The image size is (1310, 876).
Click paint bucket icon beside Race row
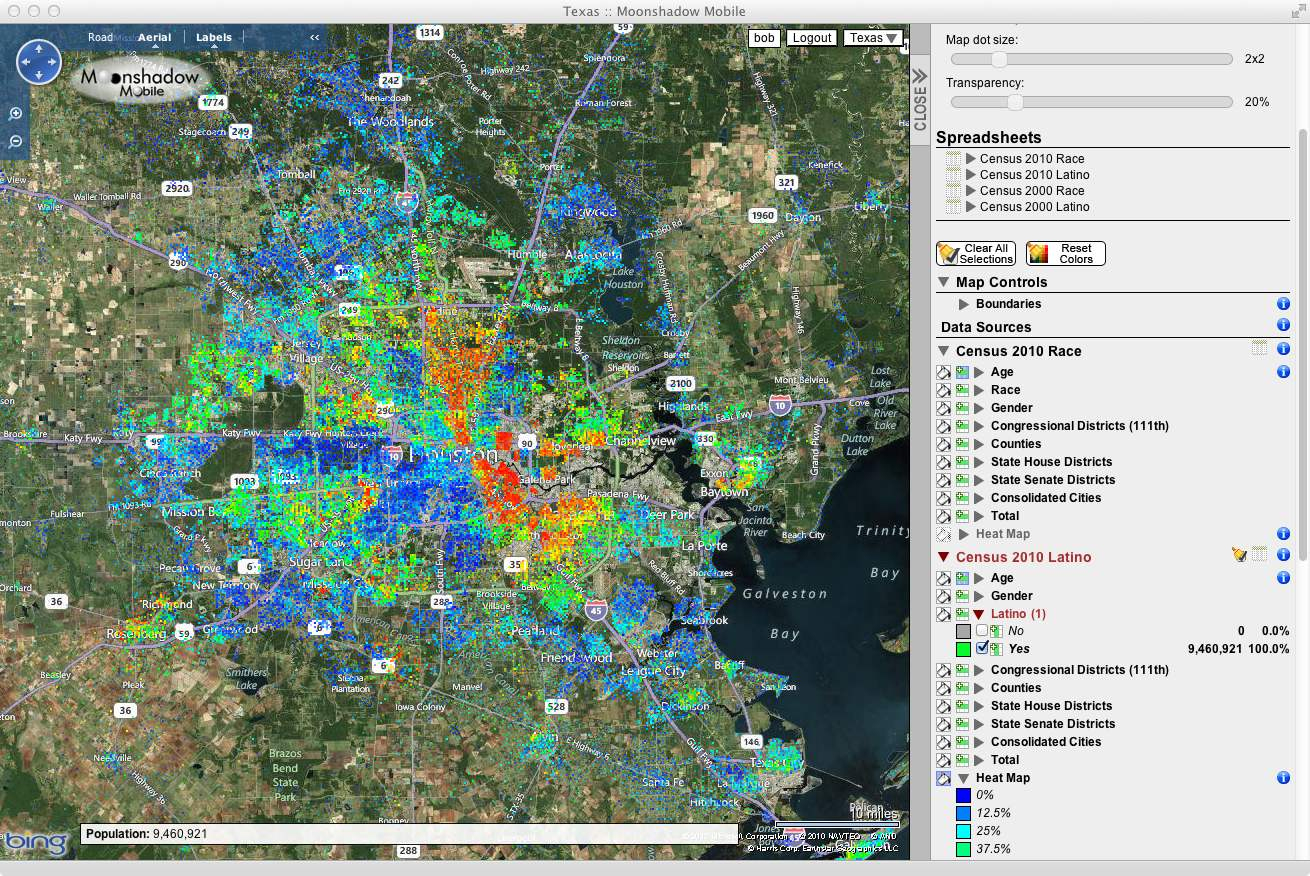[943, 390]
